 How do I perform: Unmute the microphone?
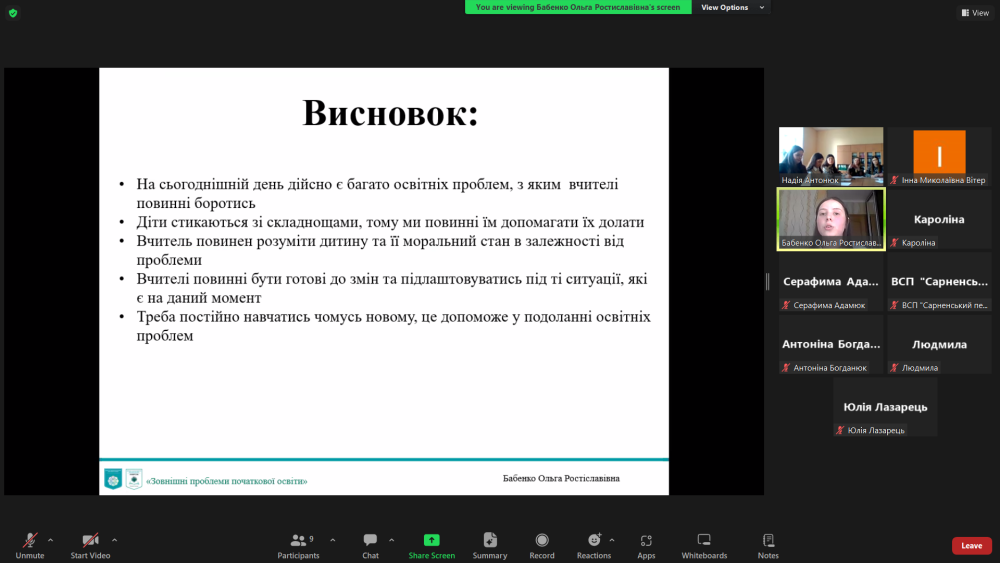(30, 541)
